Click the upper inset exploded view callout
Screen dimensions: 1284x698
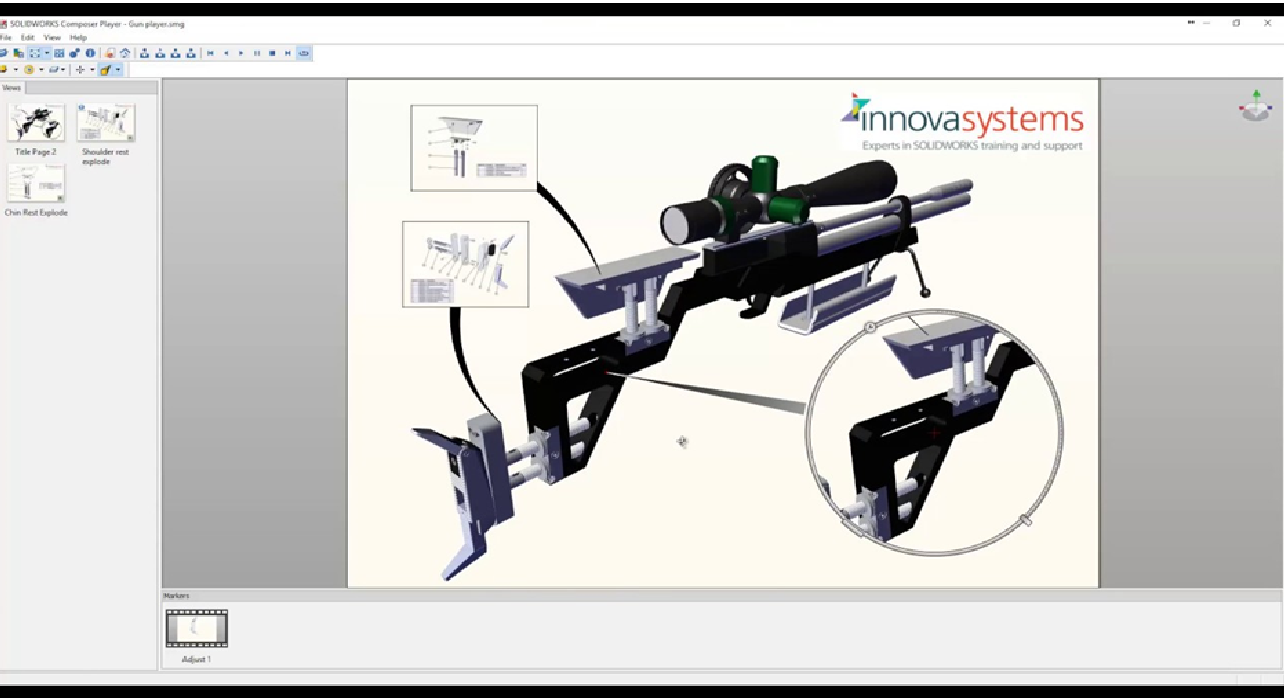point(474,148)
